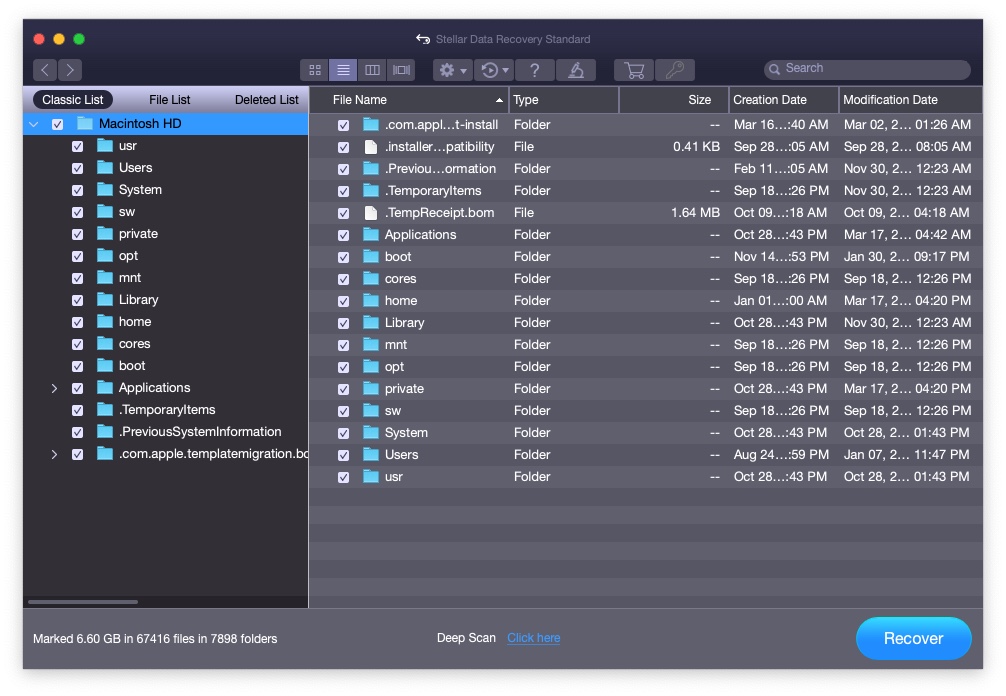Click the Stellar back-arrow logo in title bar
The height and width of the screenshot is (696, 1006).
(x=423, y=39)
